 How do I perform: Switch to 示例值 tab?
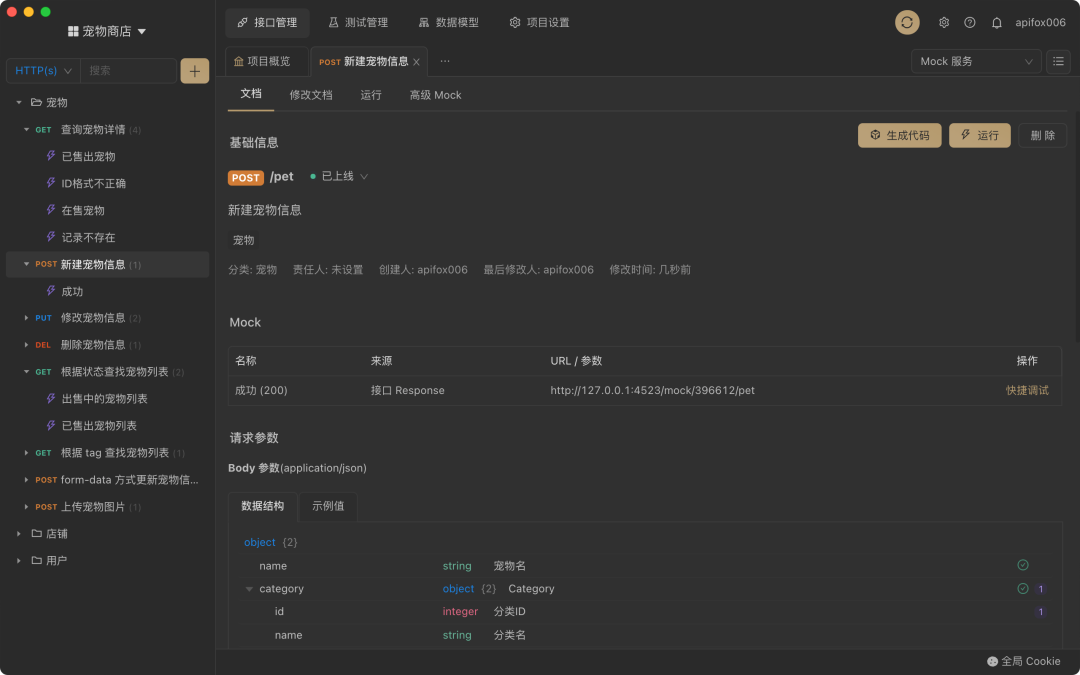tap(328, 506)
